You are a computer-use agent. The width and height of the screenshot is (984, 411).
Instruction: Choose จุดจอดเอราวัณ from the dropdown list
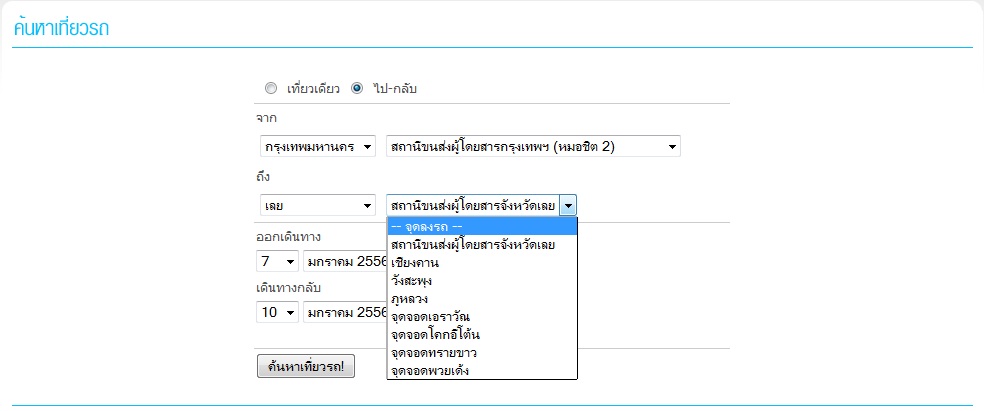click(x=482, y=317)
